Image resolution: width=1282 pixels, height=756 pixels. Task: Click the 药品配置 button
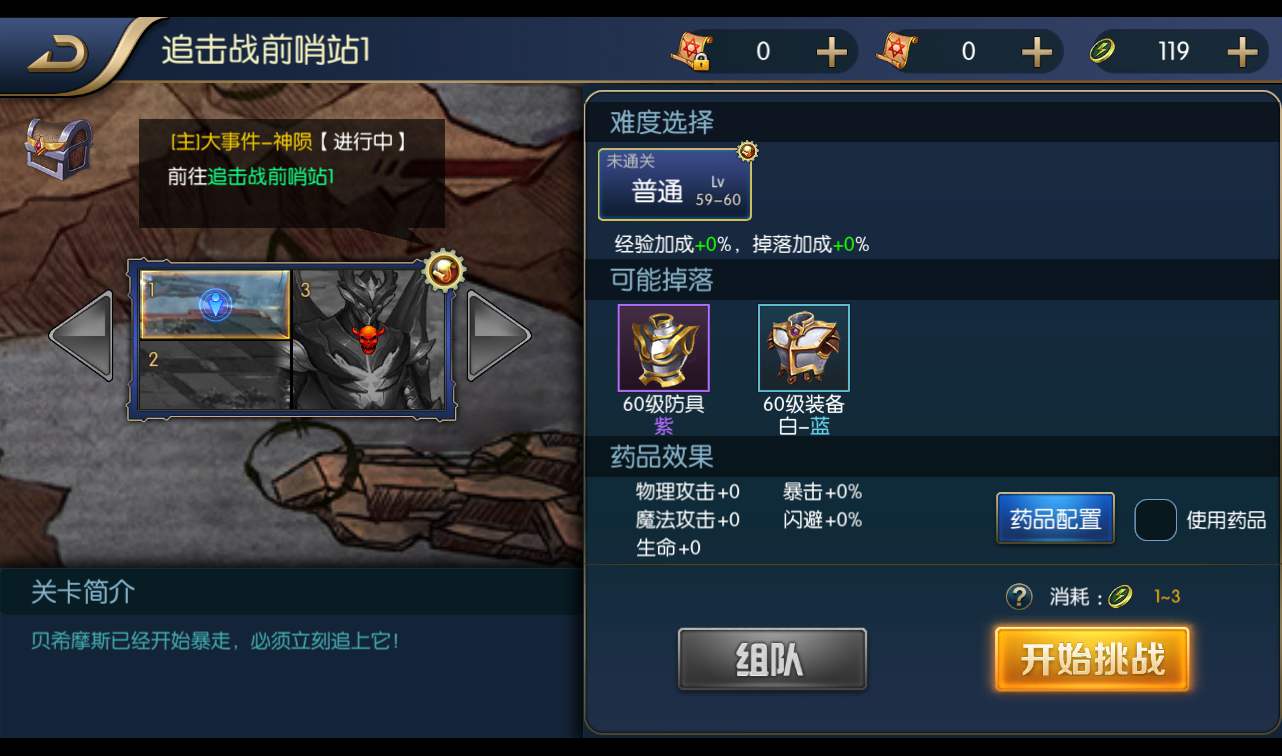[x=1055, y=519]
